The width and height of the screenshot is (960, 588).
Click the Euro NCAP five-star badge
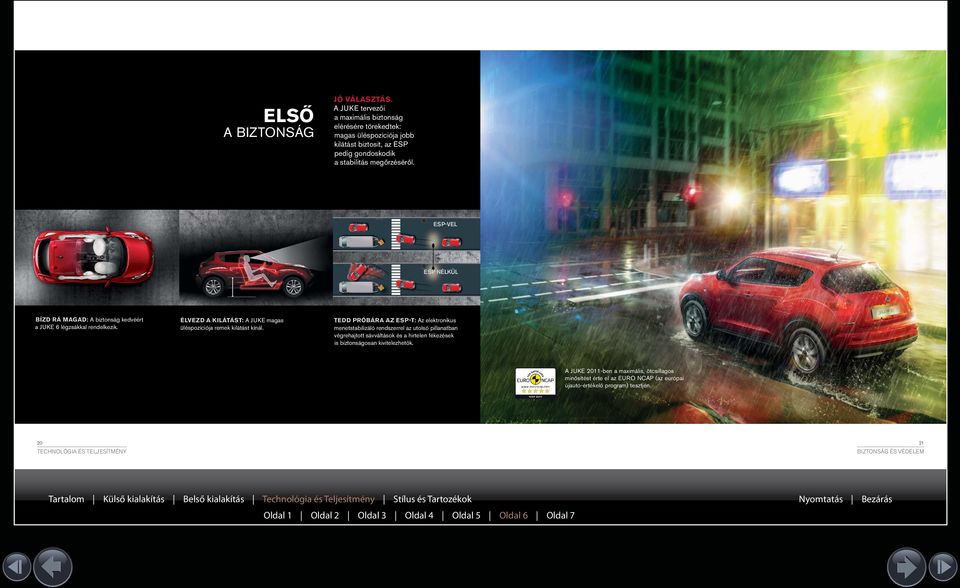pos(536,382)
